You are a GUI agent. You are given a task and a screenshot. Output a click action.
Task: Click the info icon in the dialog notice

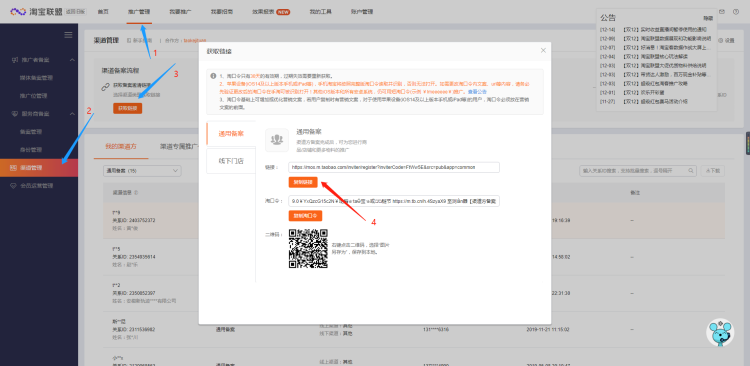tap(213, 76)
